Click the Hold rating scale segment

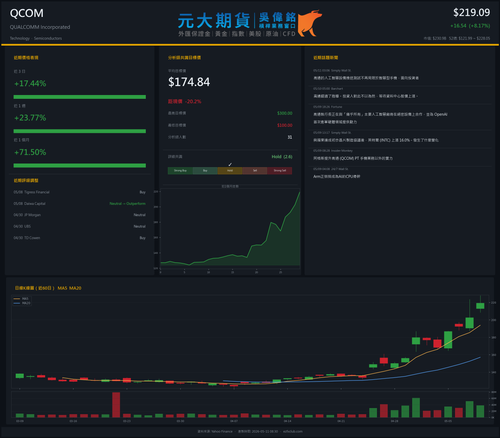pos(230,171)
